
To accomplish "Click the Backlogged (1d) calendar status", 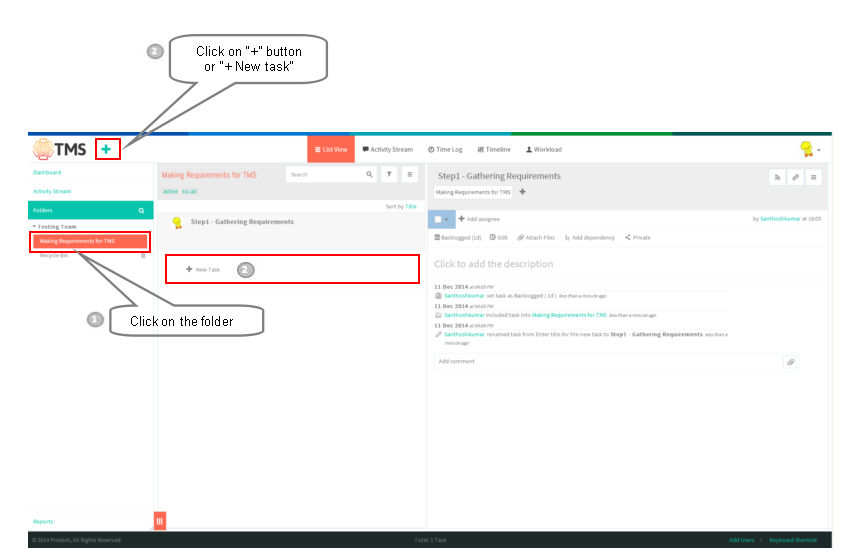I will (458, 238).
